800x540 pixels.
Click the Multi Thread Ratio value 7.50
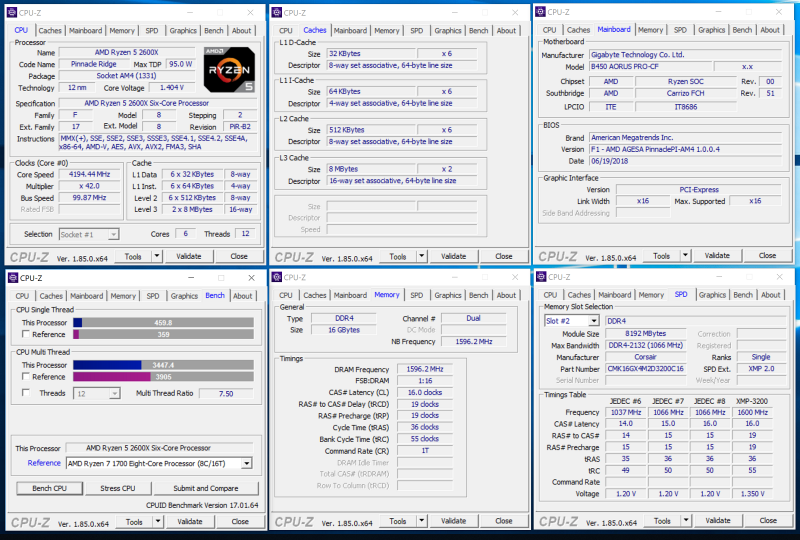(x=226, y=394)
